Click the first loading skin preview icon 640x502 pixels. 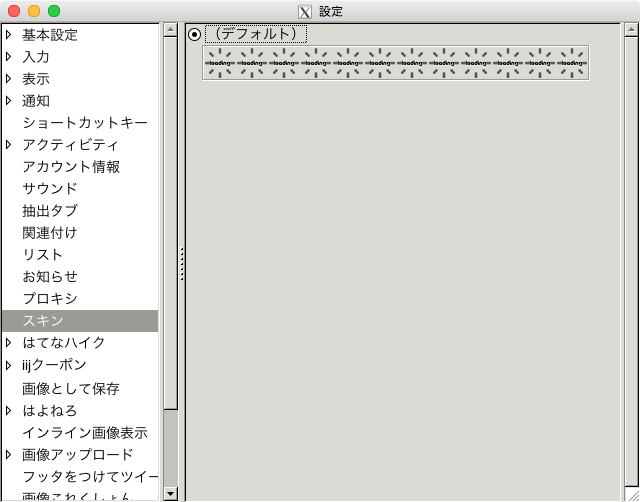tap(220, 62)
